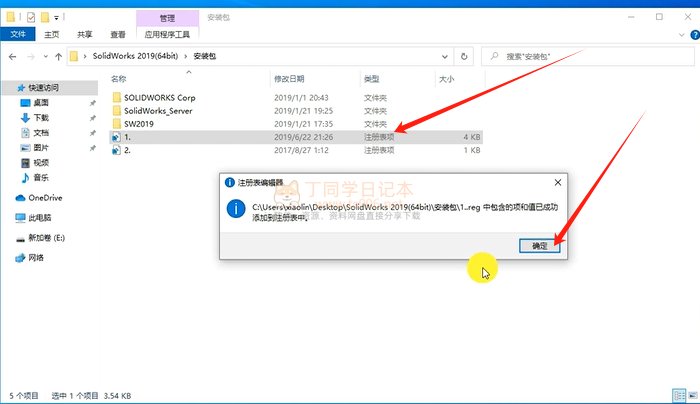The width and height of the screenshot is (700, 404).
Task: Switch to the 查看 ribbon tab
Action: click(x=116, y=33)
